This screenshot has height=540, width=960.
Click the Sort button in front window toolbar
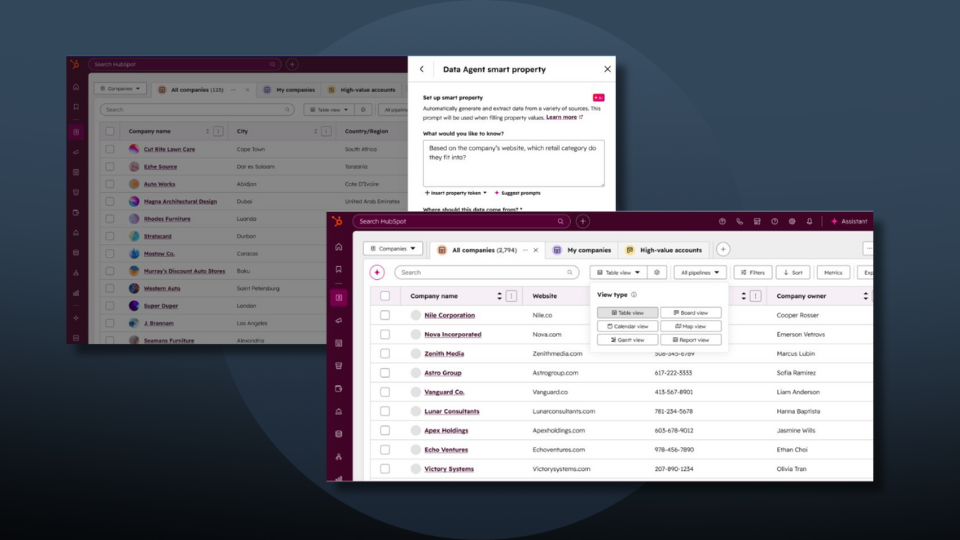(793, 272)
